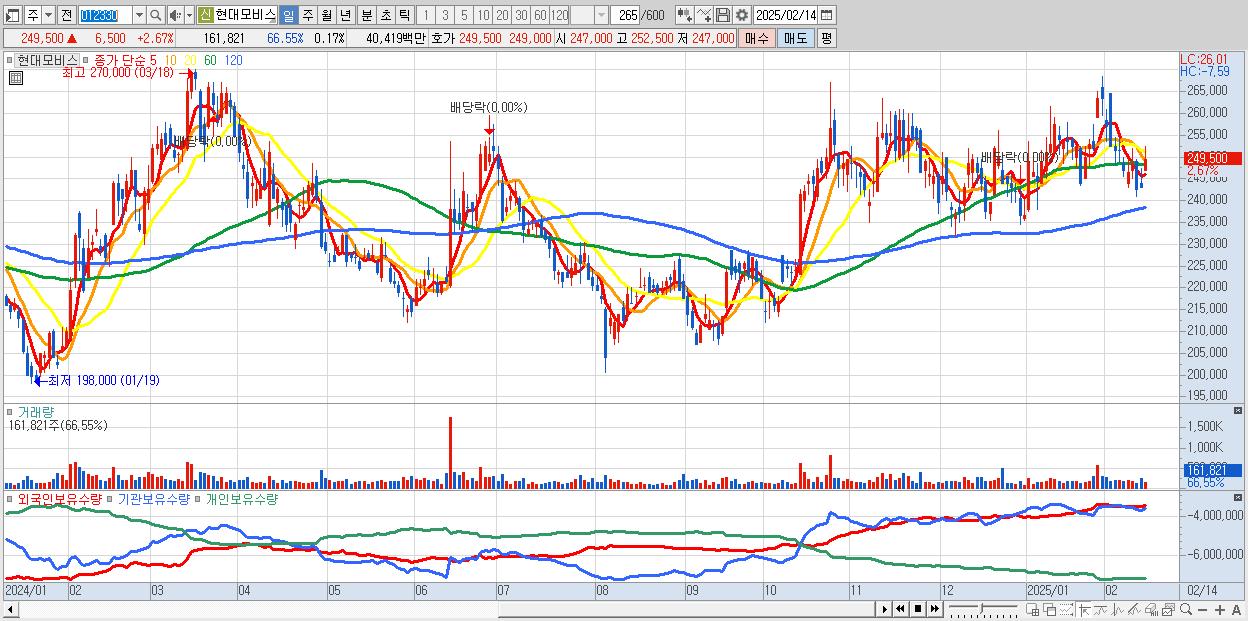Viewport: 1248px width, 621px height.
Task: Select the 1 interval preset
Action: 425,16
